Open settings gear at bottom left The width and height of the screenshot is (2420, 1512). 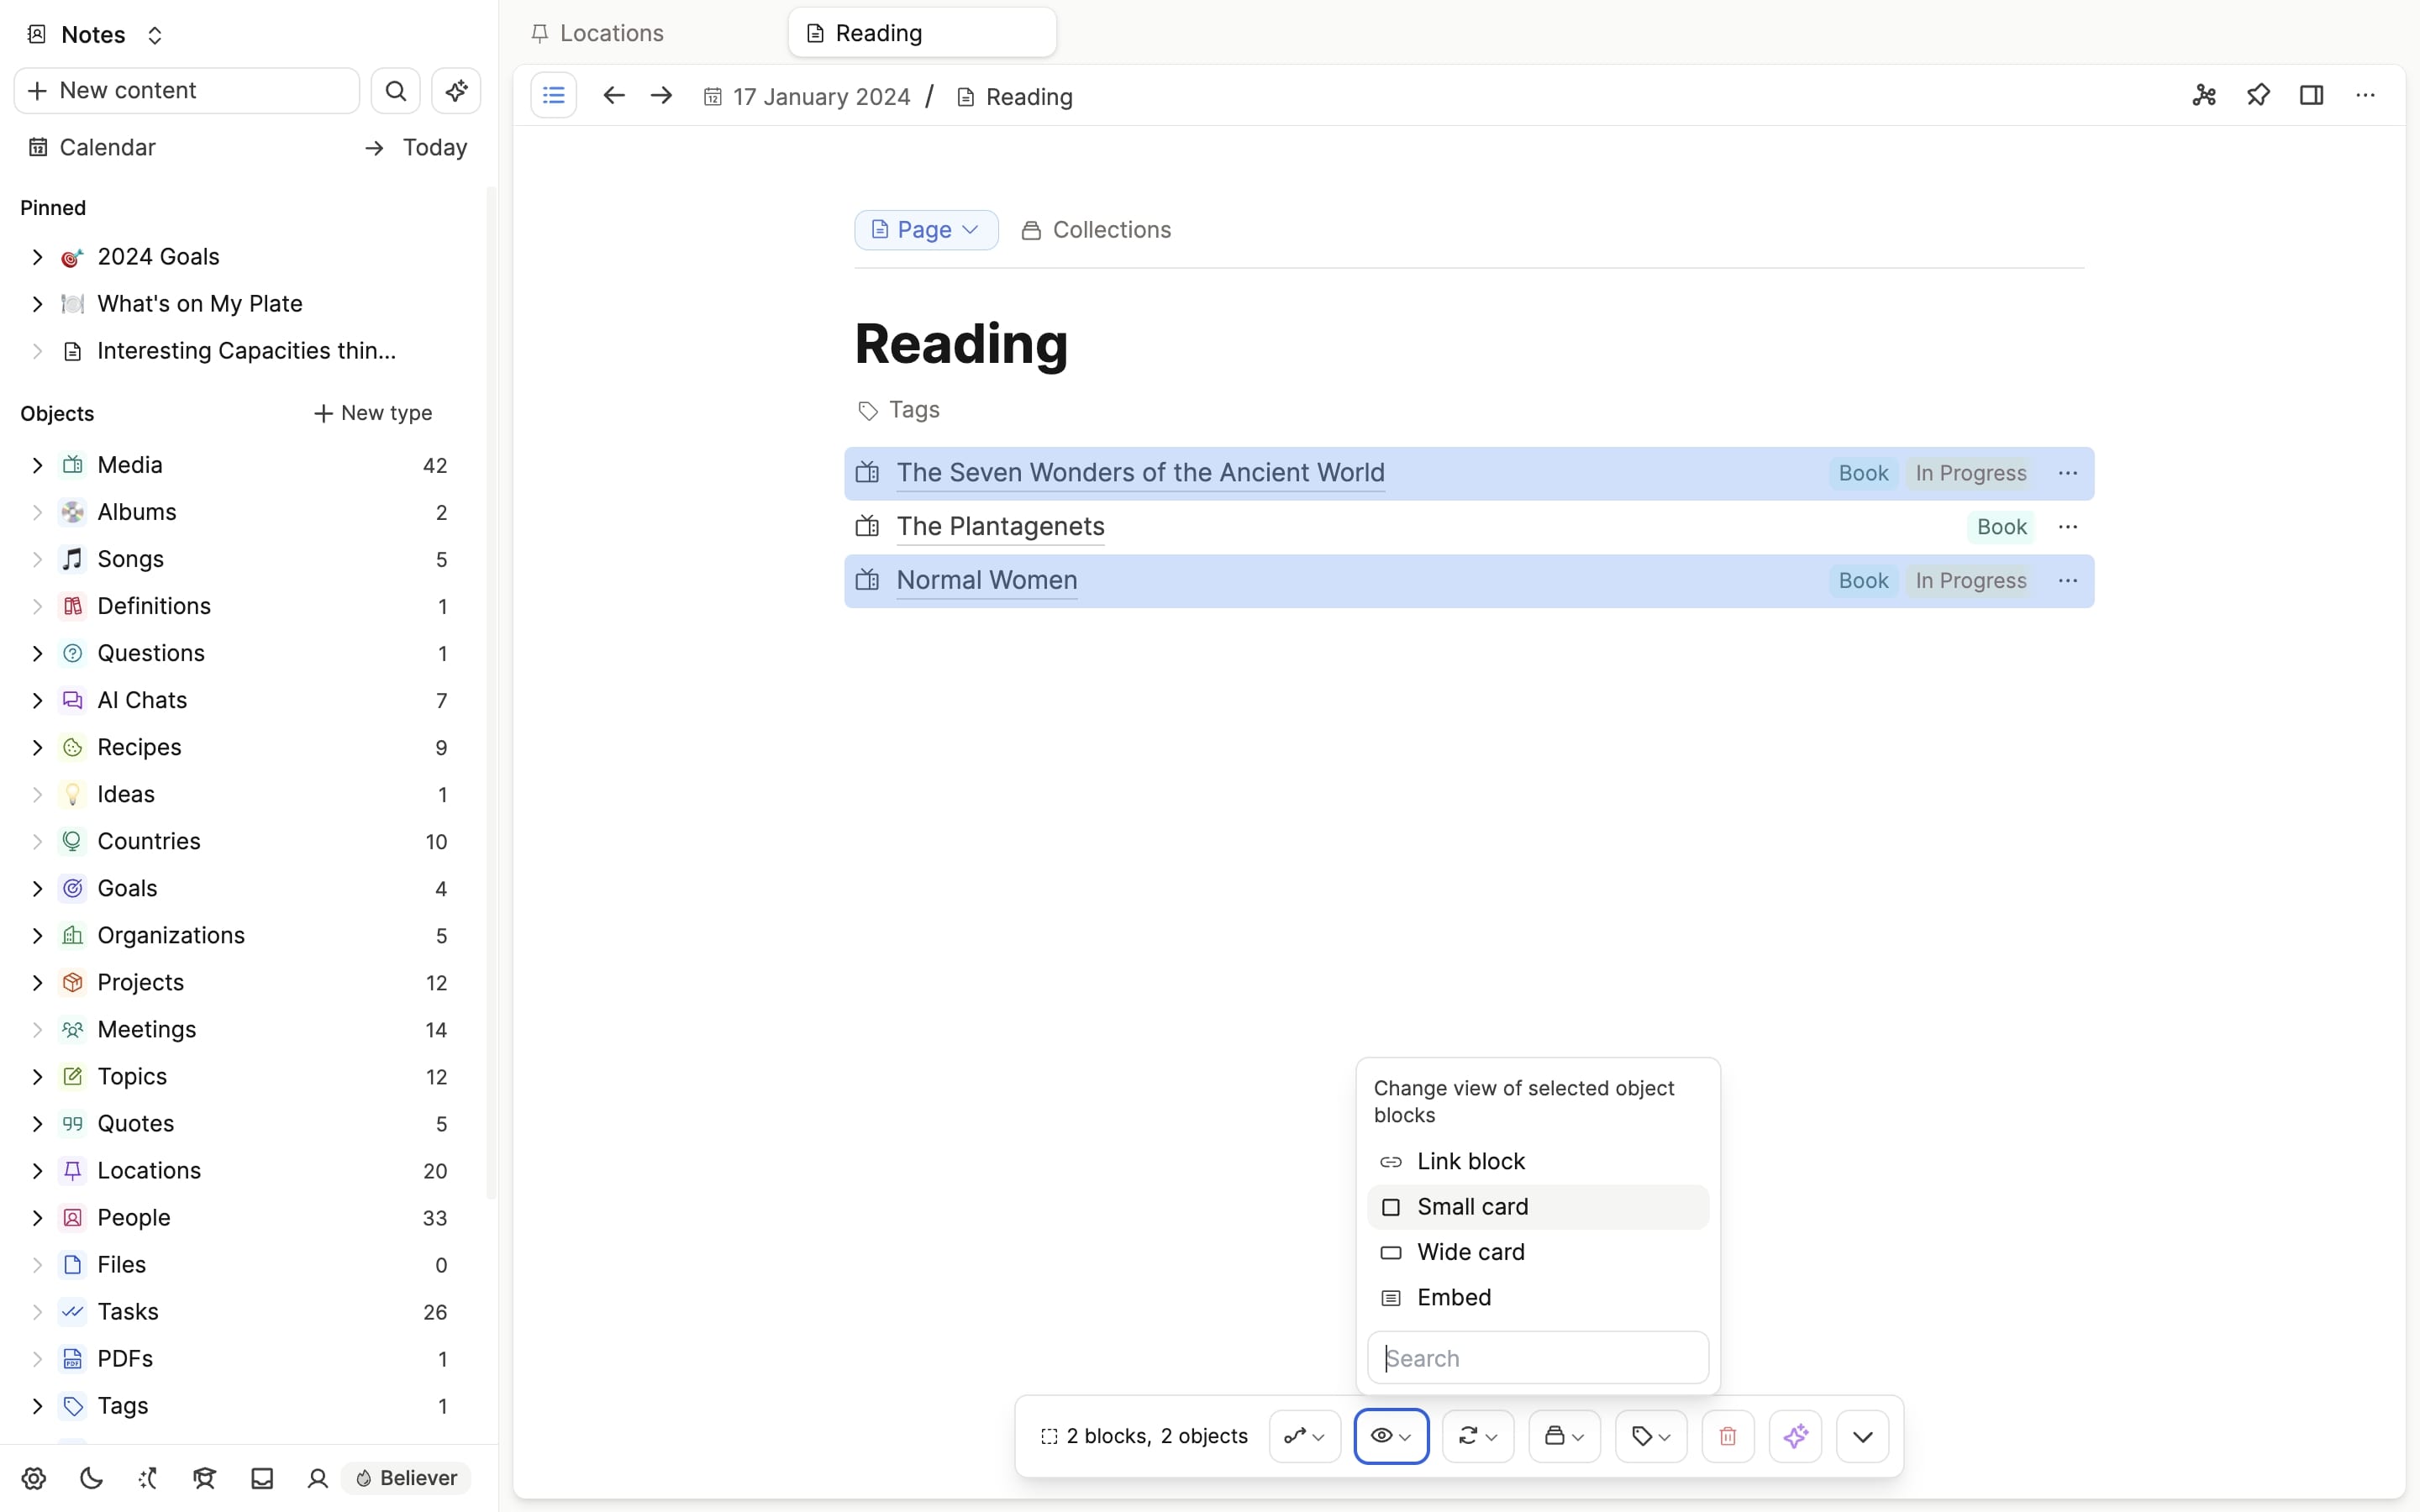(34, 1478)
